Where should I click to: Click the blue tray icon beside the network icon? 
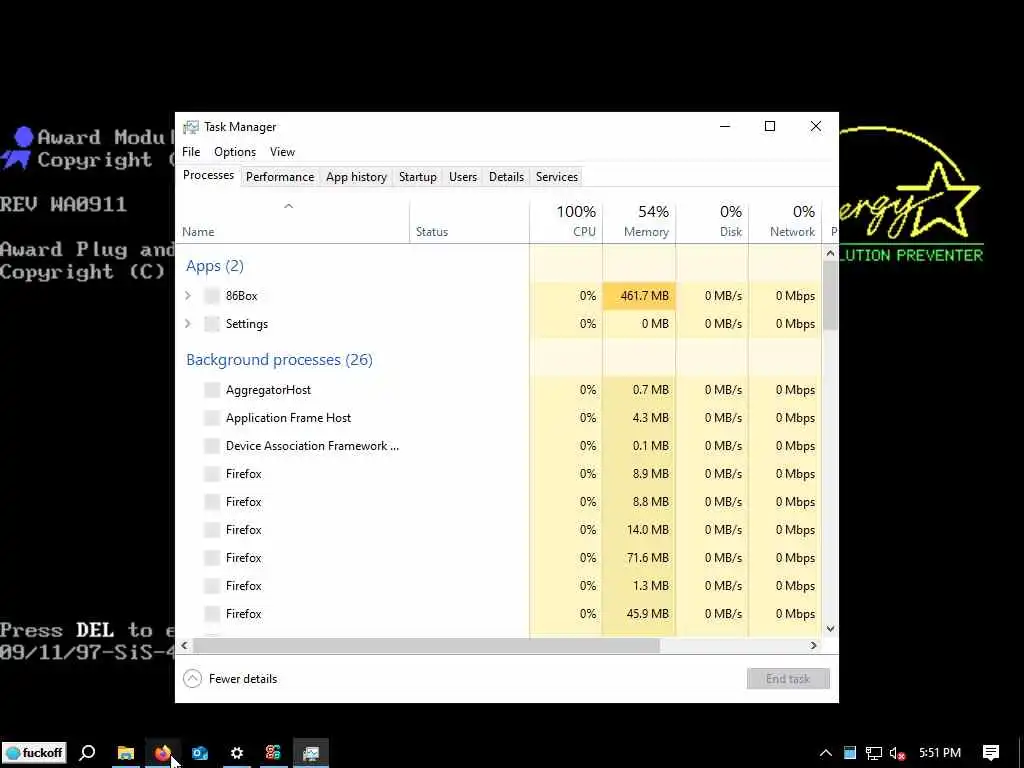click(850, 753)
